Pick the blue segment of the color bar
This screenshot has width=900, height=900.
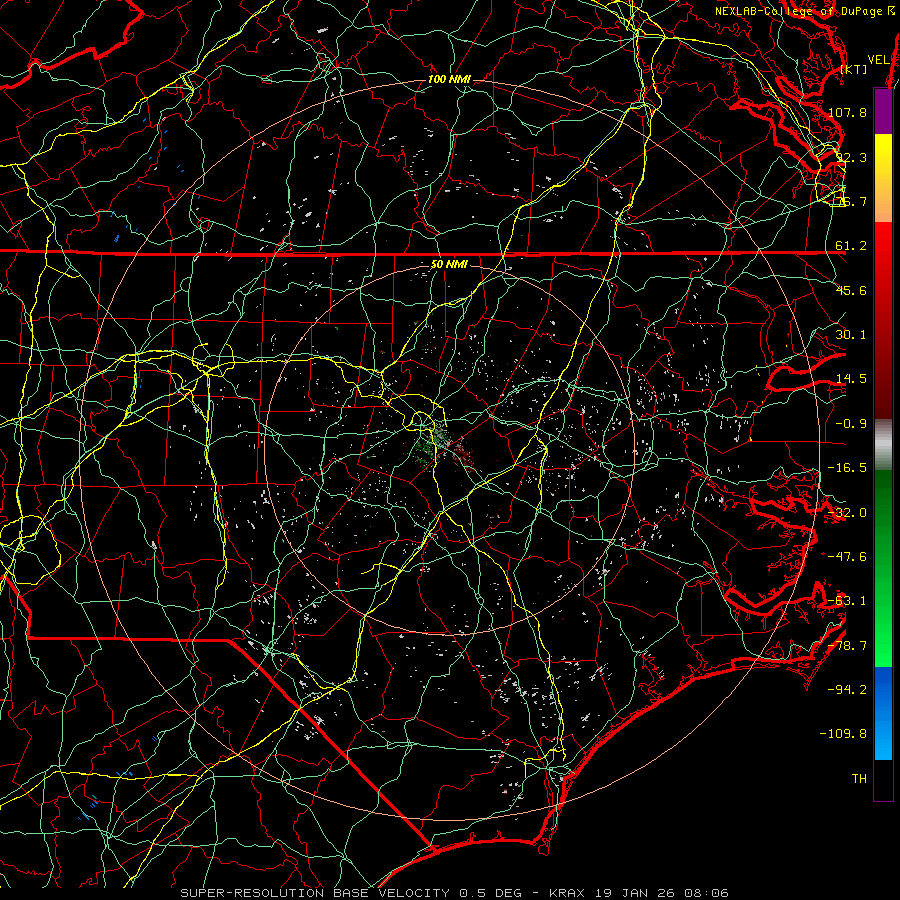[x=883, y=689]
